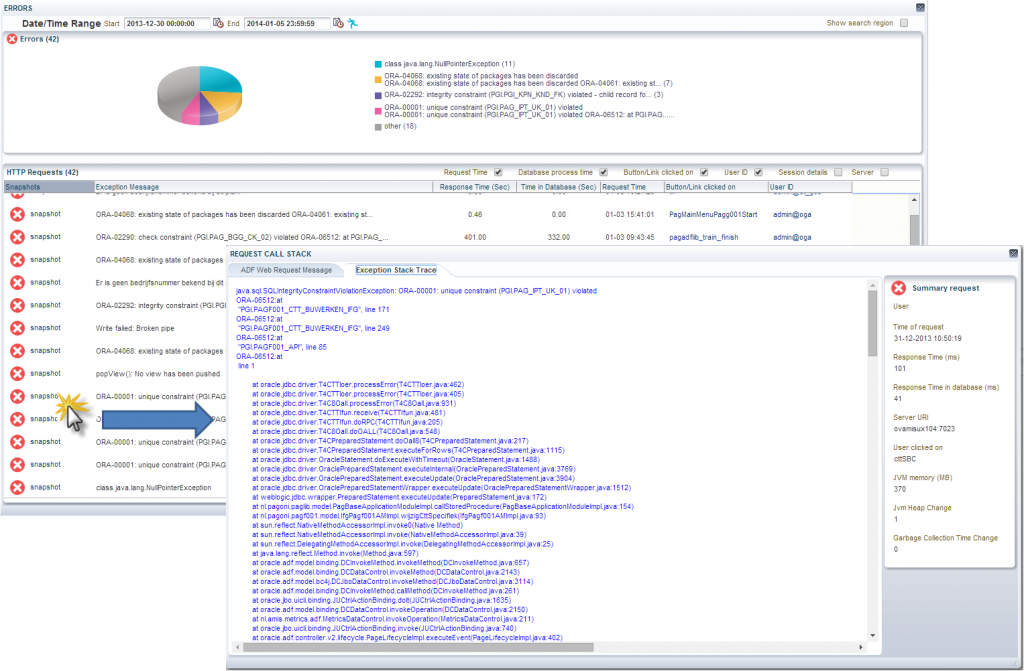Click the orange ORA-04068 legend swatch
Screen dimensions: 1024x671
pos(378,80)
